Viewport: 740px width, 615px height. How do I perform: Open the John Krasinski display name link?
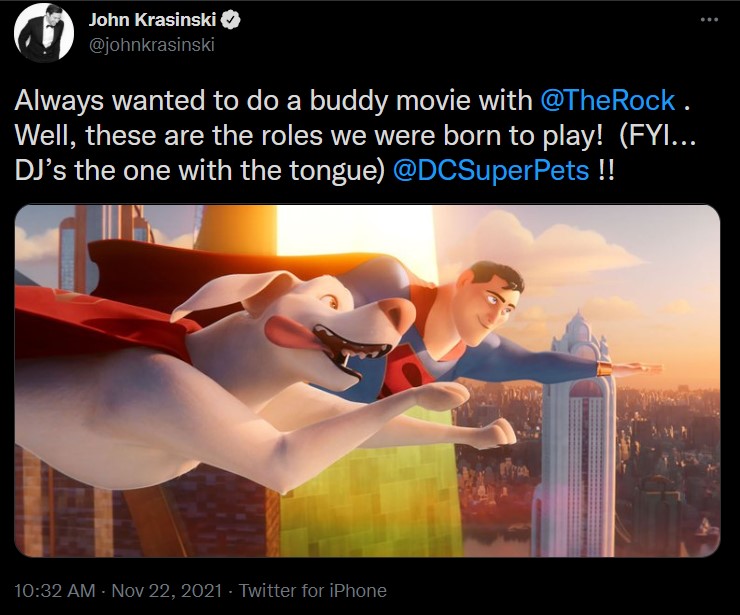click(x=152, y=20)
